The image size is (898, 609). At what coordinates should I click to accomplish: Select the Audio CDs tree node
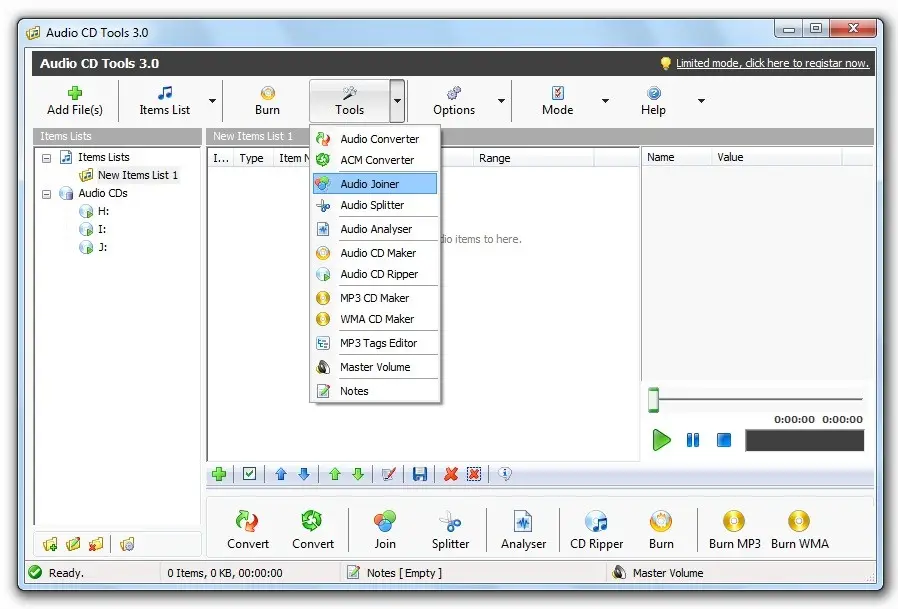point(103,193)
